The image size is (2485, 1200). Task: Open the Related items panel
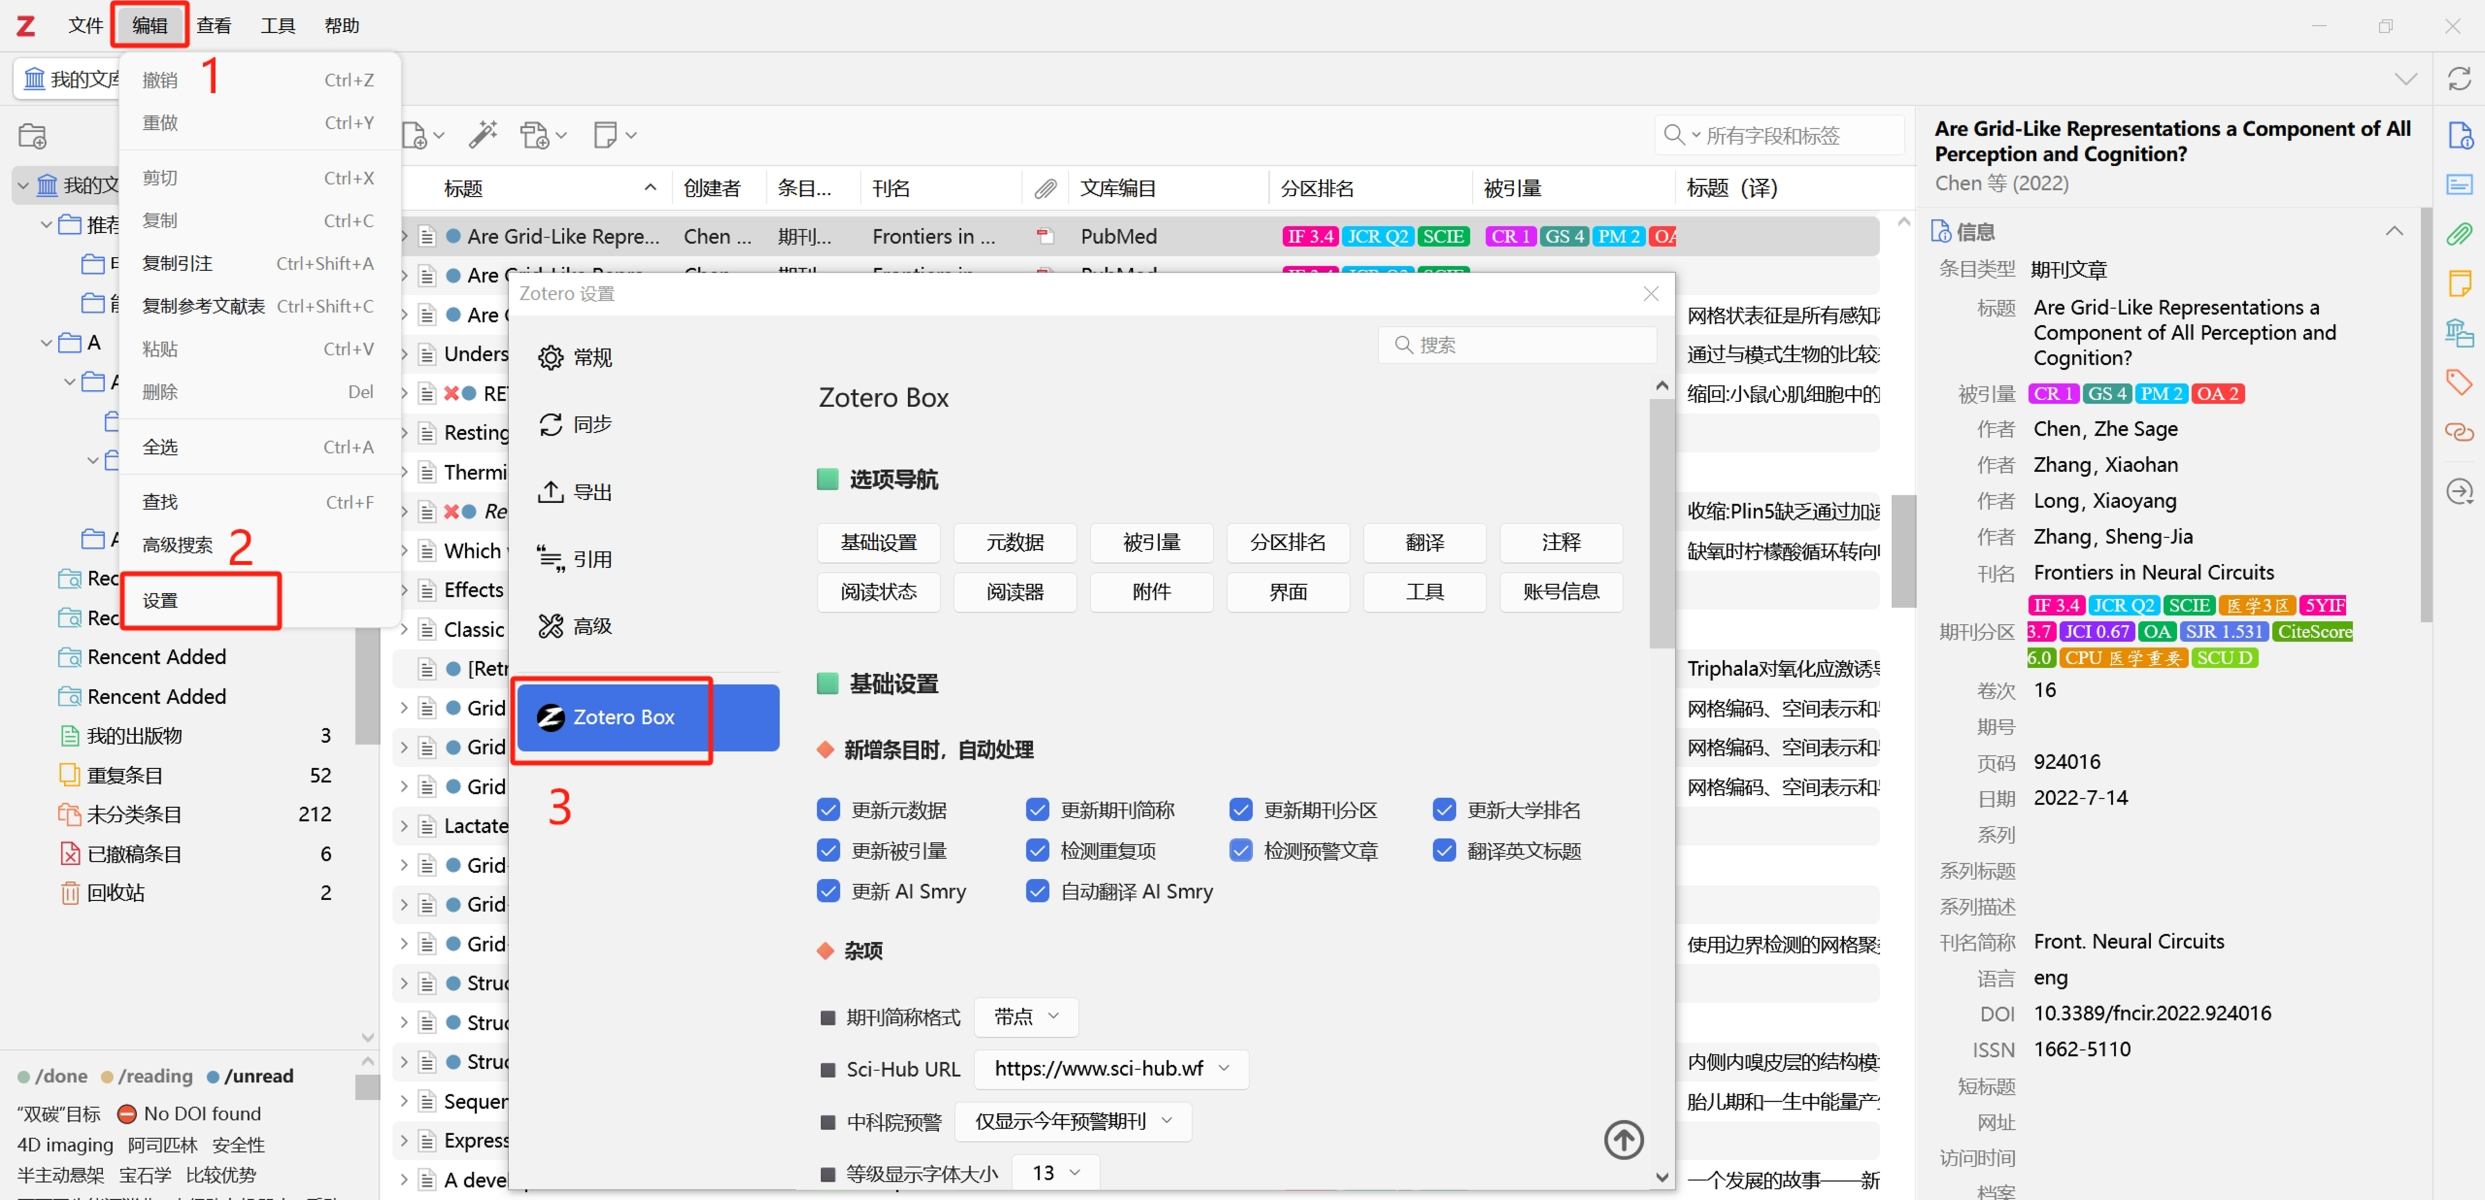tap(2460, 432)
